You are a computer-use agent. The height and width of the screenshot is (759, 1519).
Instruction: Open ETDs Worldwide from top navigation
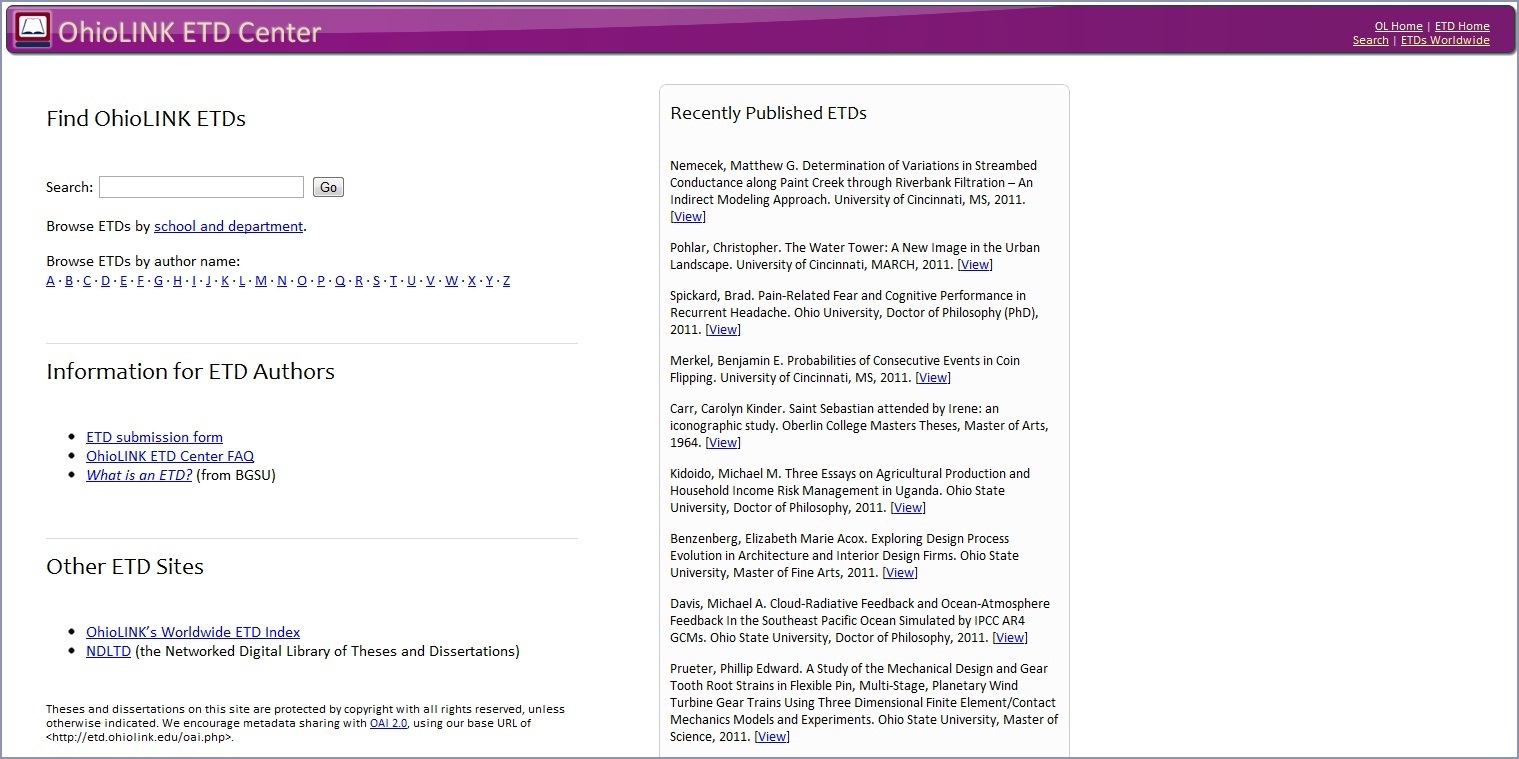point(1445,40)
